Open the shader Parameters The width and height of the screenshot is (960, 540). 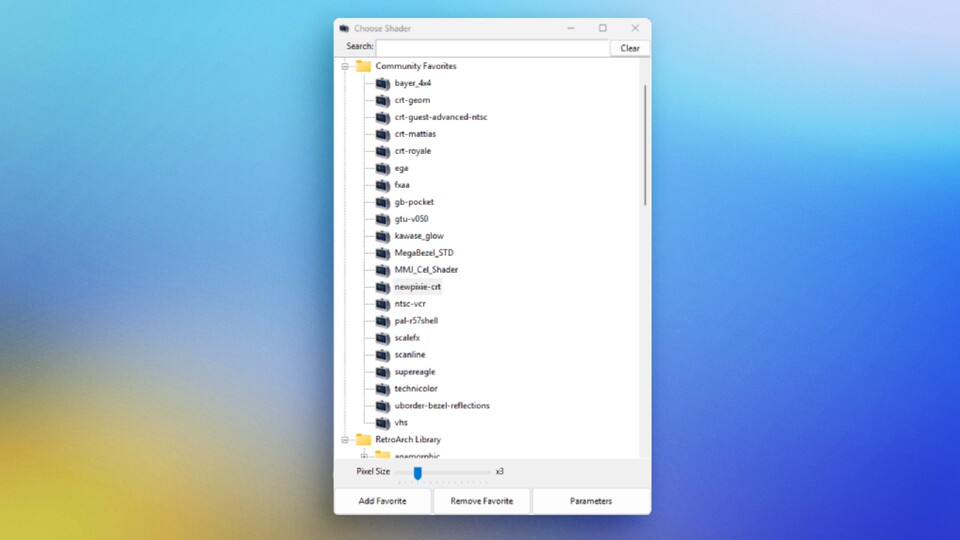coord(591,501)
